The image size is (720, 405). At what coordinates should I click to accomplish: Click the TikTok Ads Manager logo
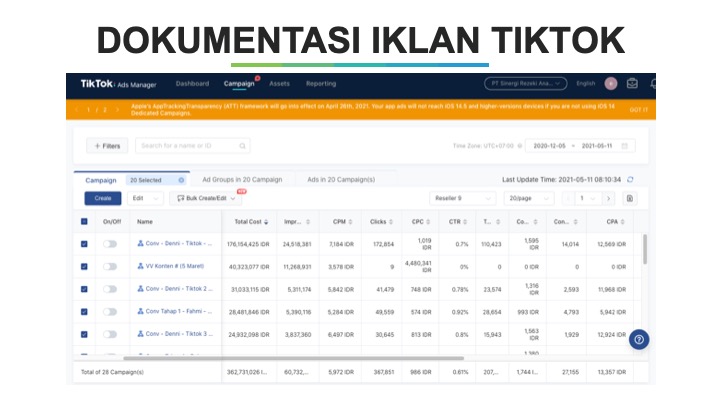click(x=118, y=84)
